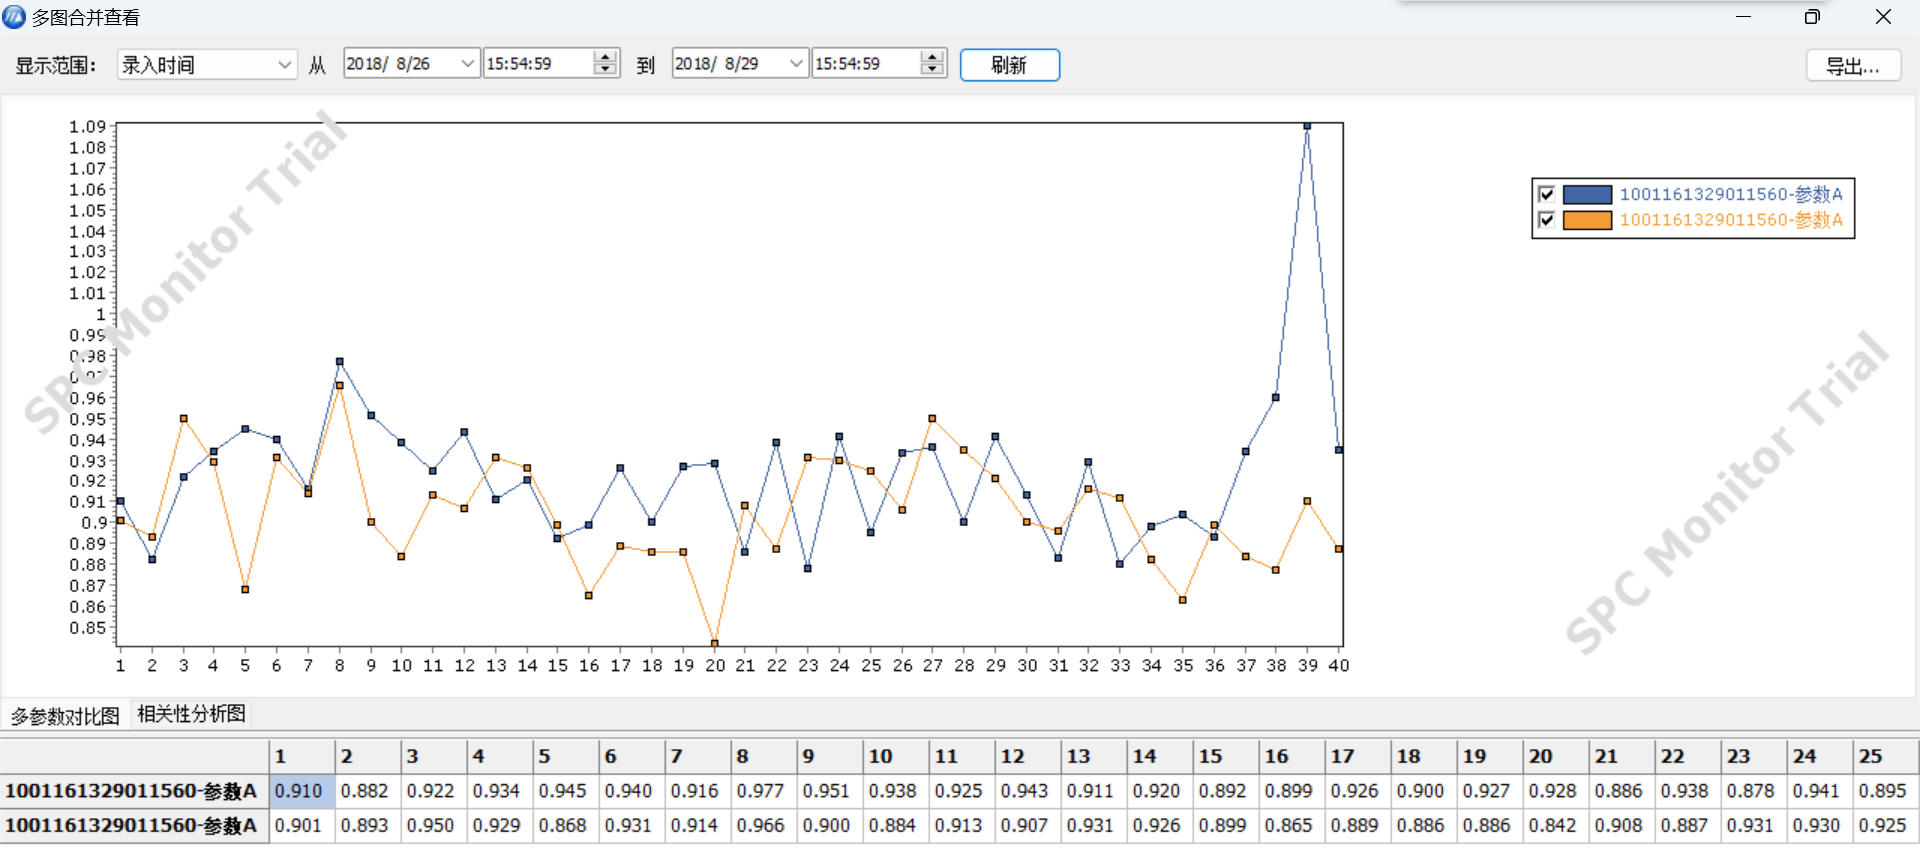Viewport: 1920px width, 849px height.
Task: Click the 刷新 button
Action: [x=1009, y=65]
